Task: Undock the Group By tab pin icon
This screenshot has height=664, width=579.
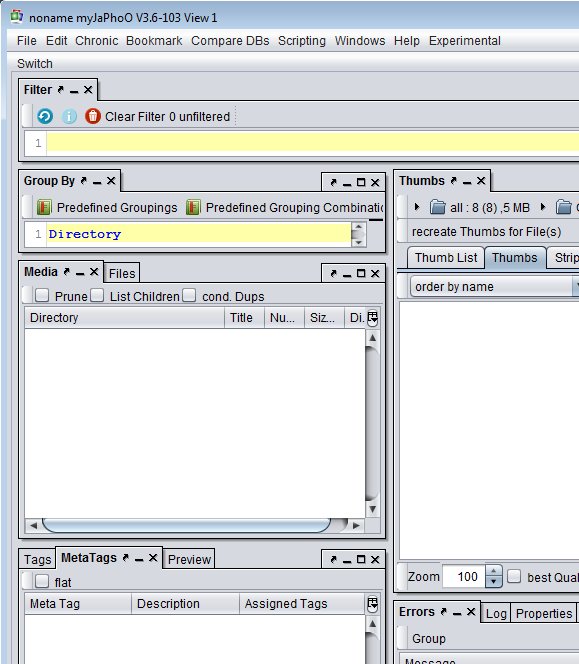Action: tap(83, 181)
